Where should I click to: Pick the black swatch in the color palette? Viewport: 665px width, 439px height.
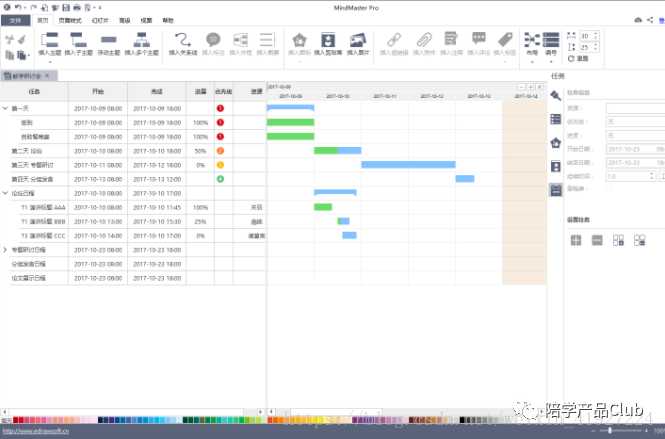tap(462, 420)
